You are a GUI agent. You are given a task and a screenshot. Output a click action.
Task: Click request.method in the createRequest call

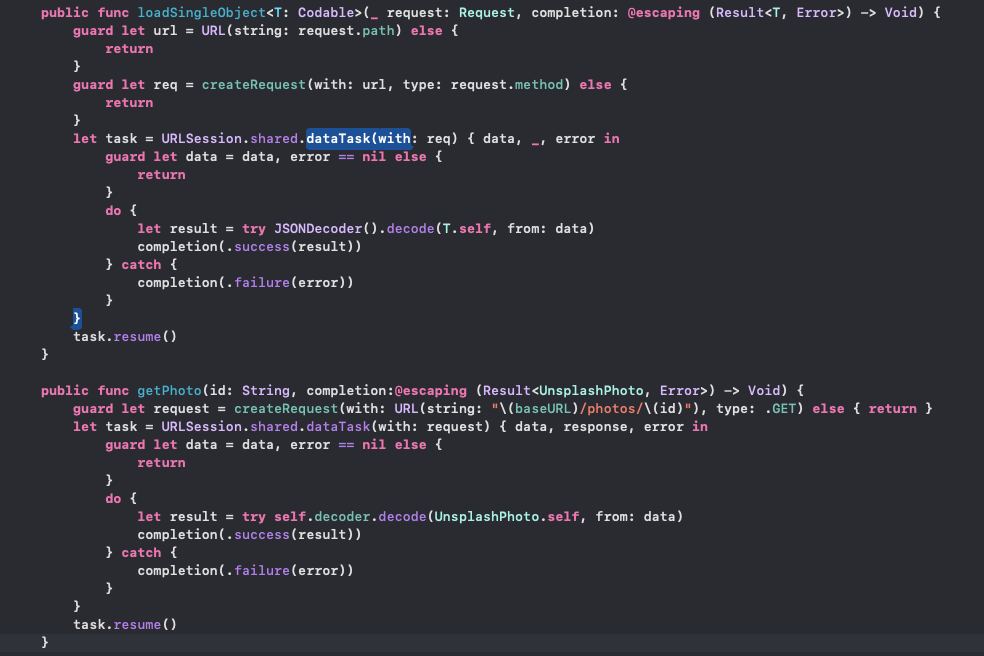507,85
